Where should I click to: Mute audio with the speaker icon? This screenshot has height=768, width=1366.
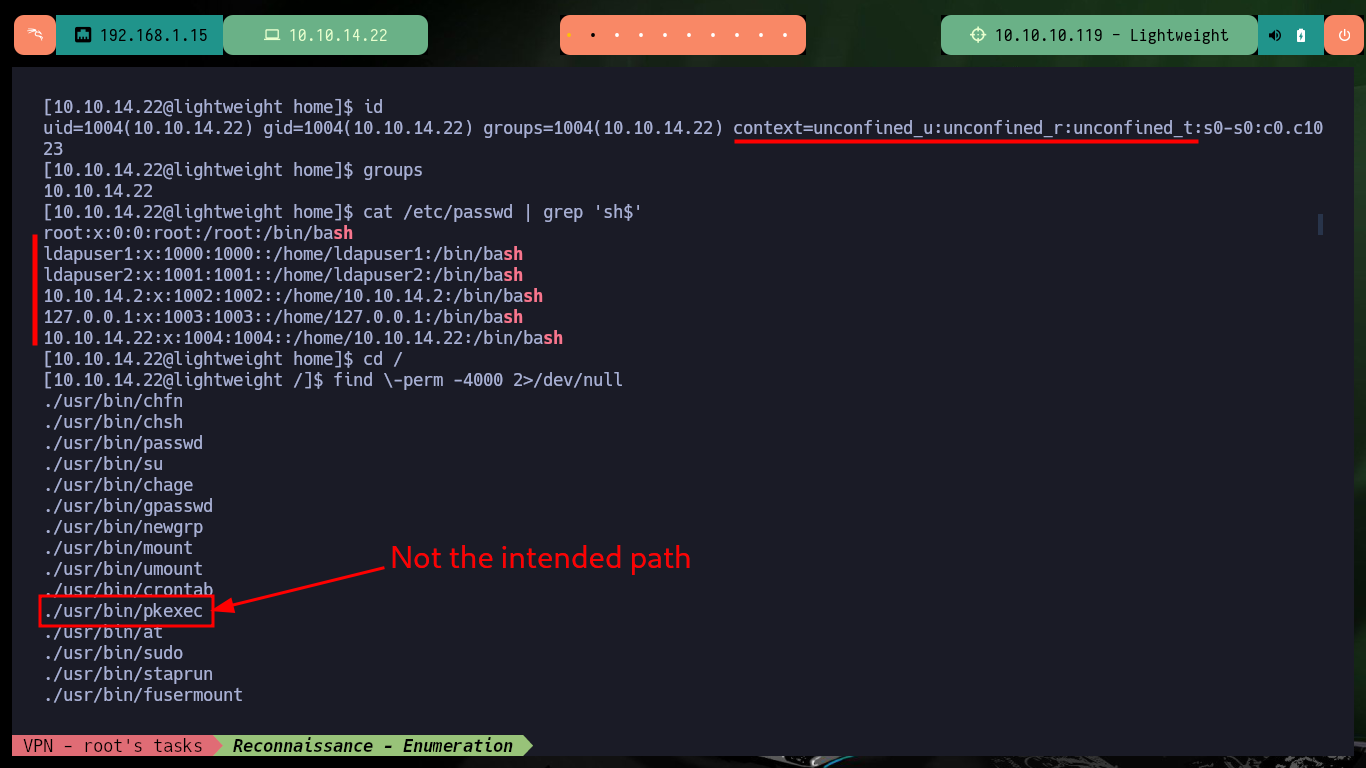tap(1275, 35)
